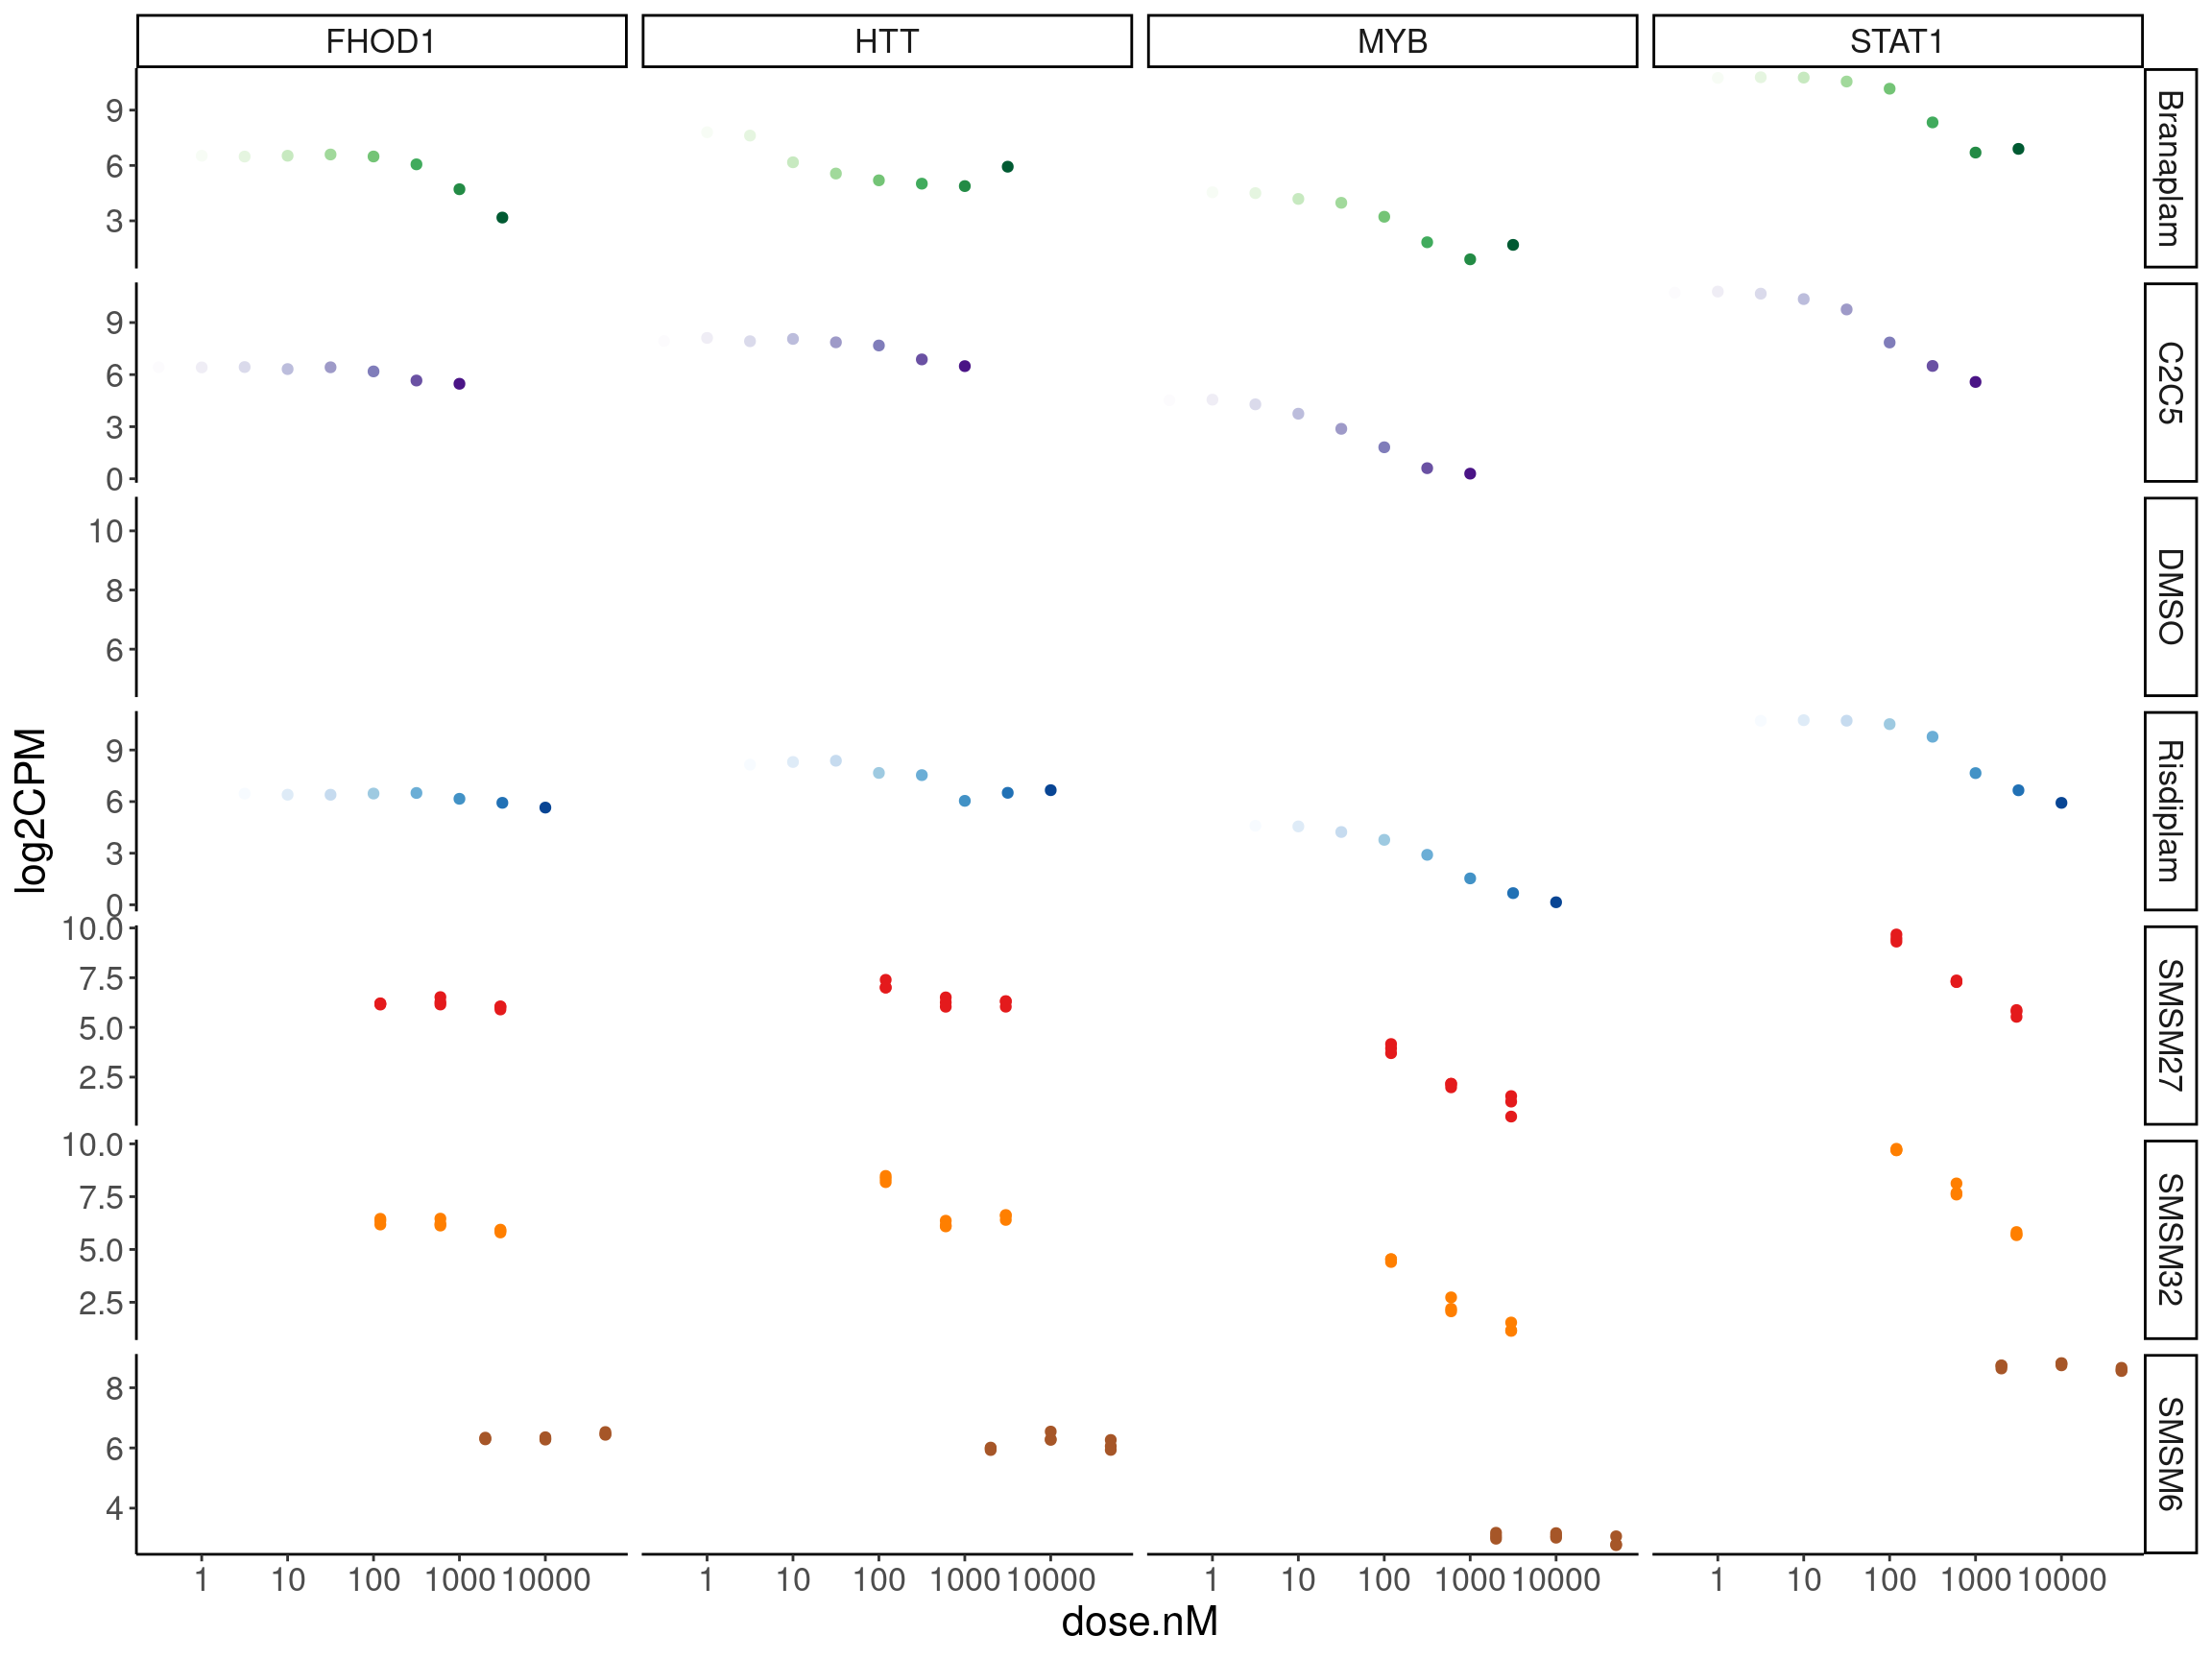This screenshot has width=2212, height=1659.
Task: Click the SMSM27 row strip label
Action: pyautogui.click(x=2169, y=1024)
